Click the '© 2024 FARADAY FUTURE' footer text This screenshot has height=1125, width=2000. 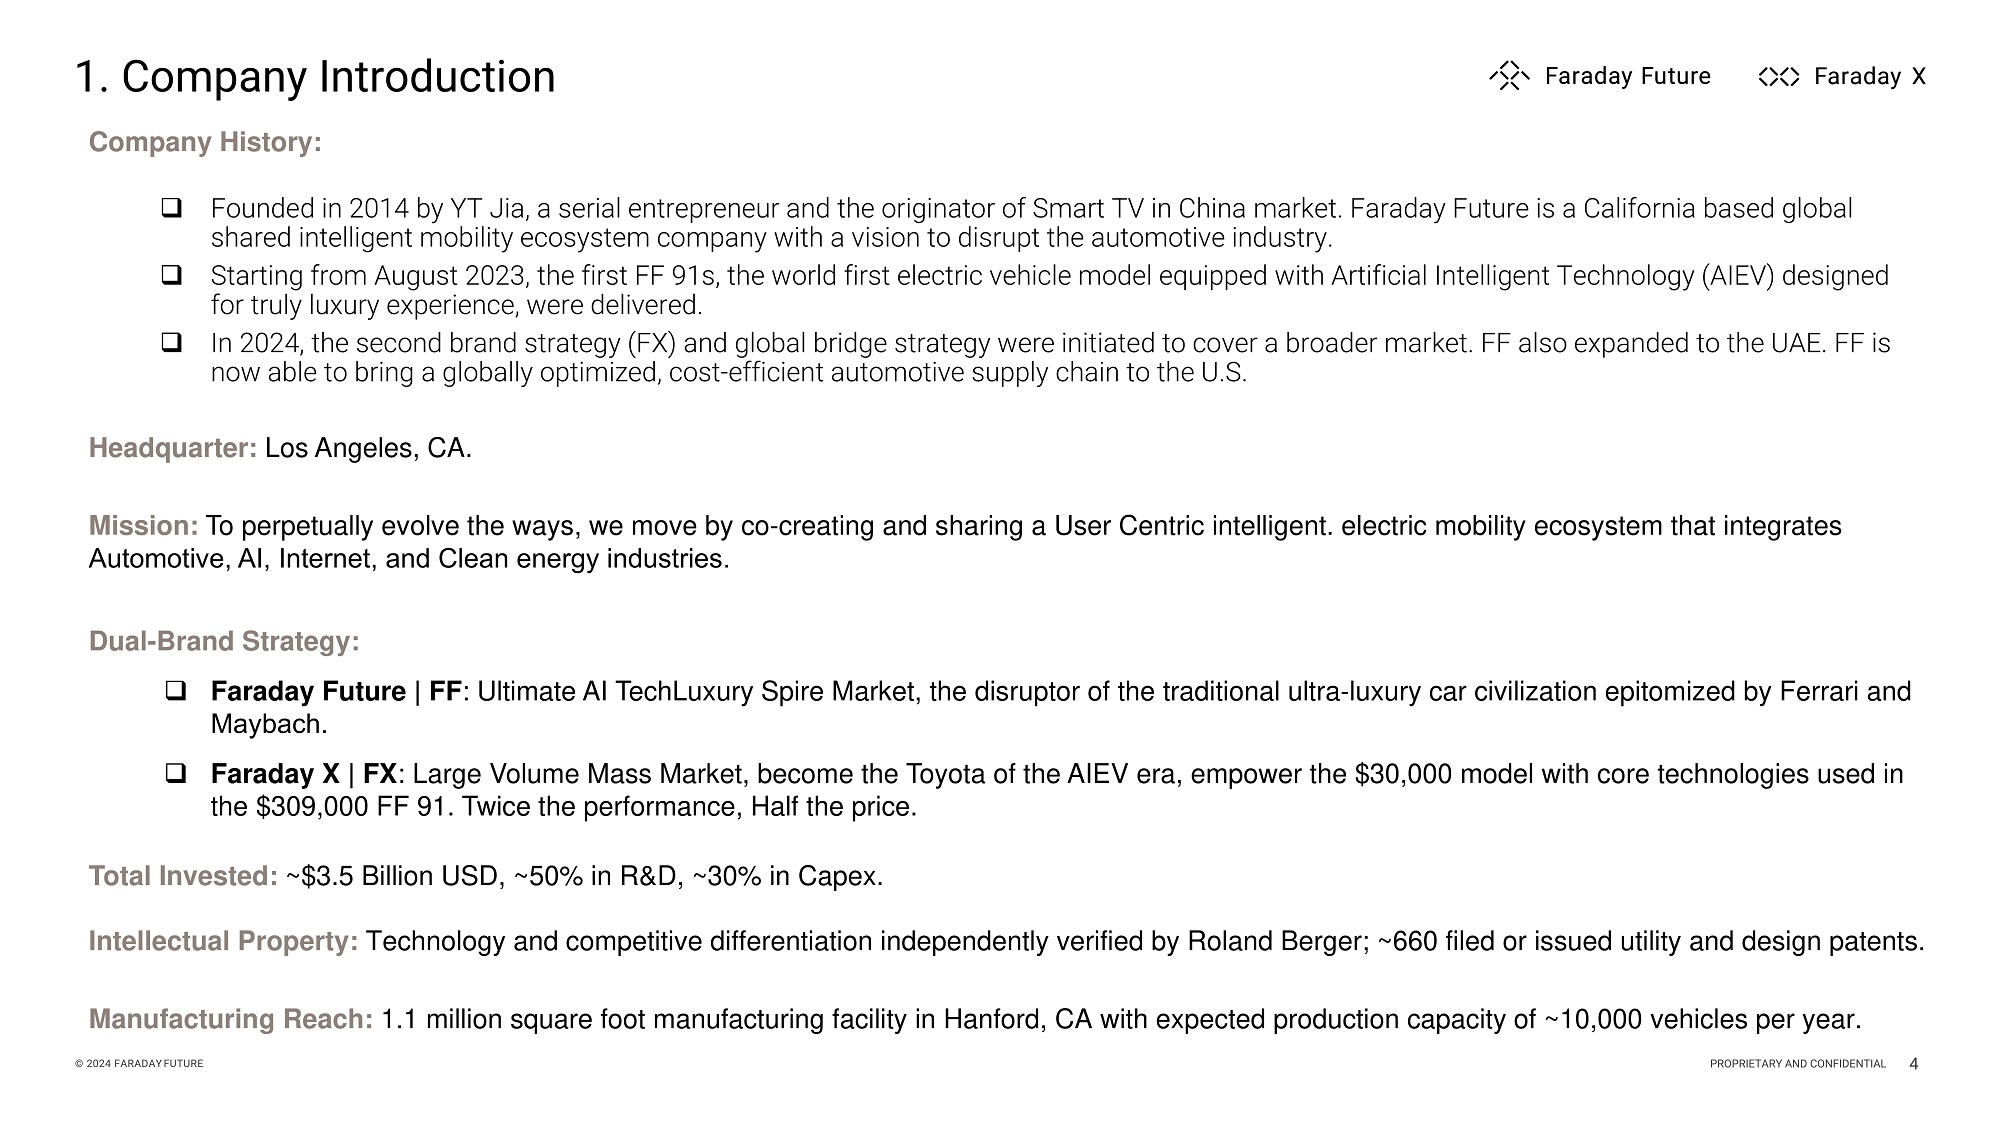(x=139, y=1064)
